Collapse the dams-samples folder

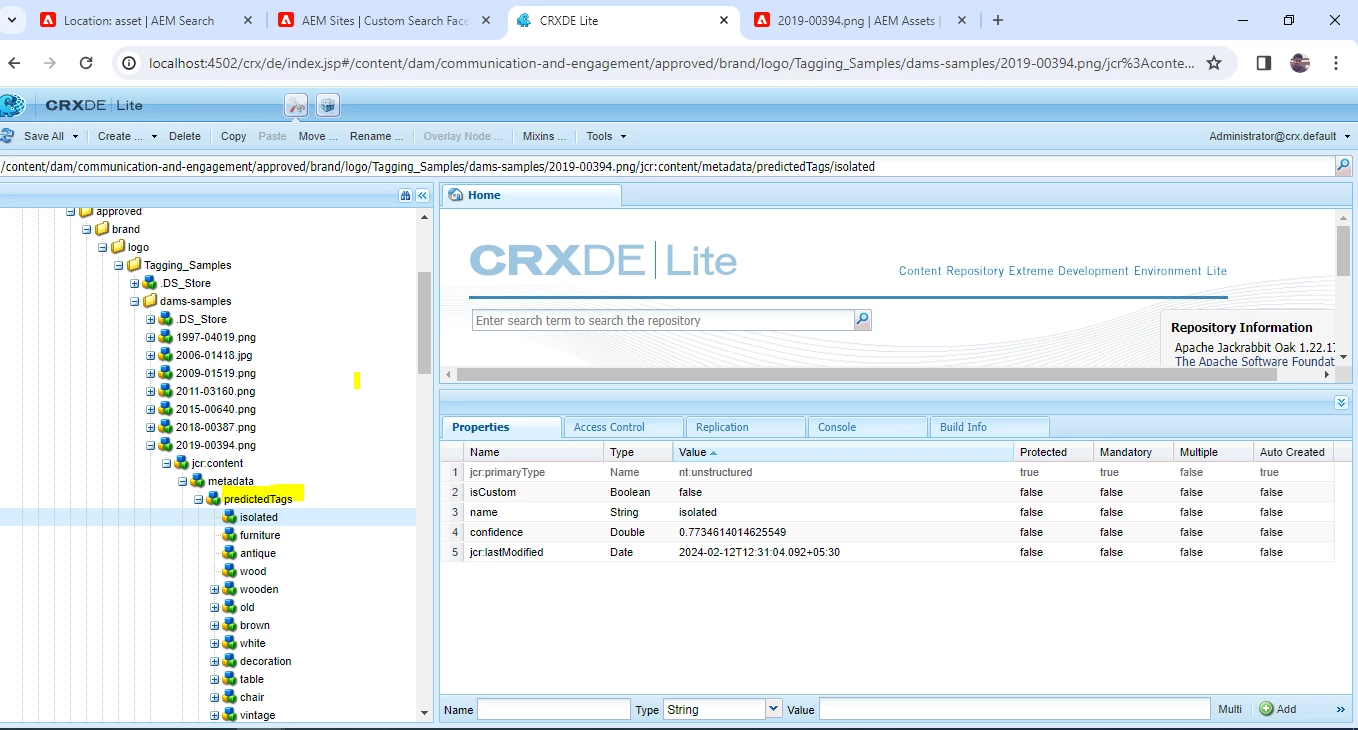pos(134,301)
